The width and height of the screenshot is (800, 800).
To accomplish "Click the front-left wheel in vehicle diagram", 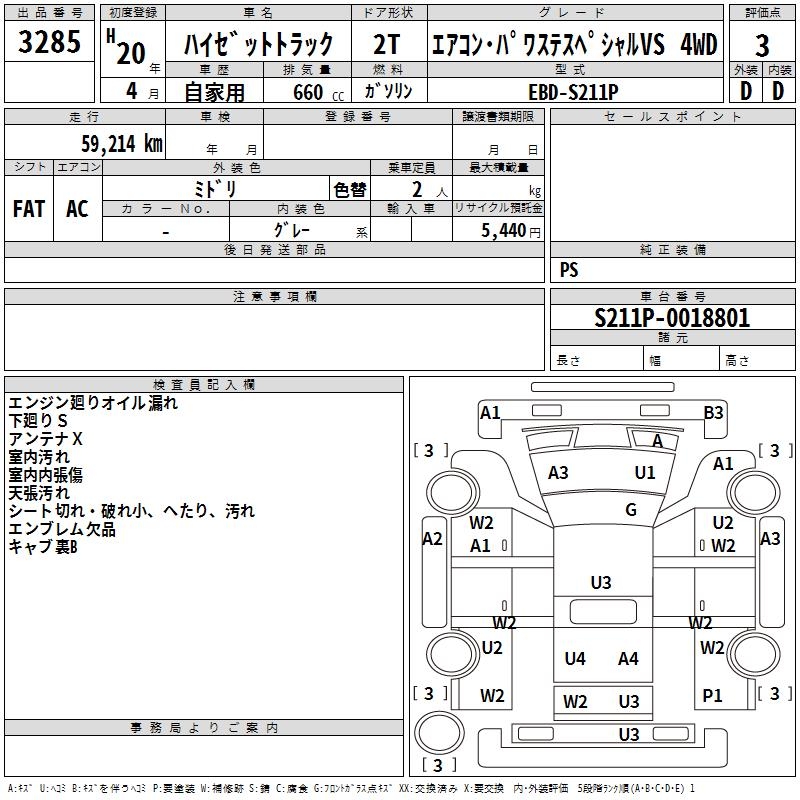I will click(x=453, y=491).
